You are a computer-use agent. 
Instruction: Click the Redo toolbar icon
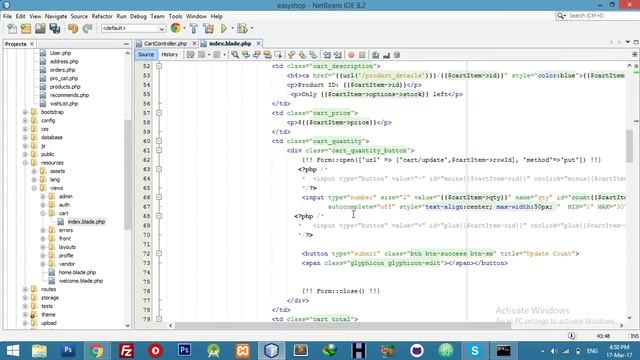(87, 29)
